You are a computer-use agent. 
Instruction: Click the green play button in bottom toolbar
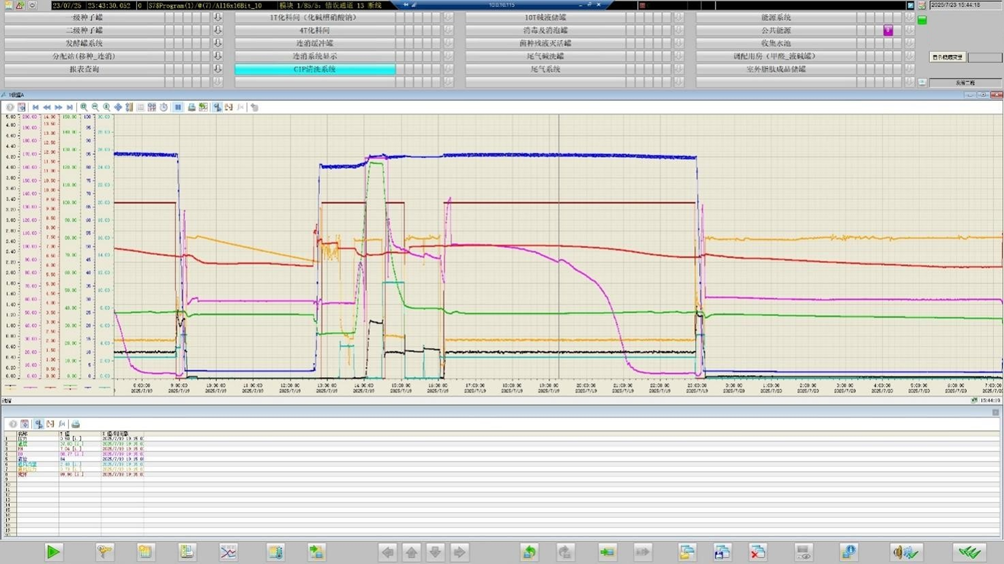click(x=54, y=552)
